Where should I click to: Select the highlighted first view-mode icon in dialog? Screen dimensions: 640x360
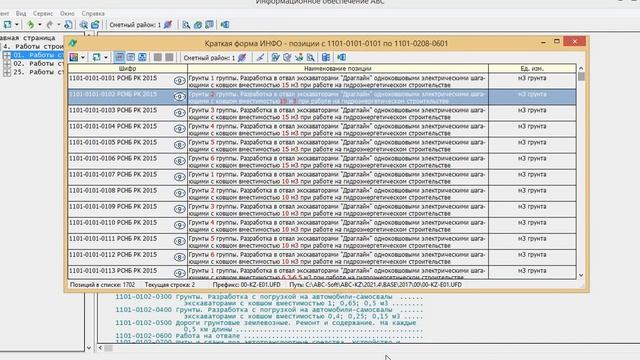point(119,57)
